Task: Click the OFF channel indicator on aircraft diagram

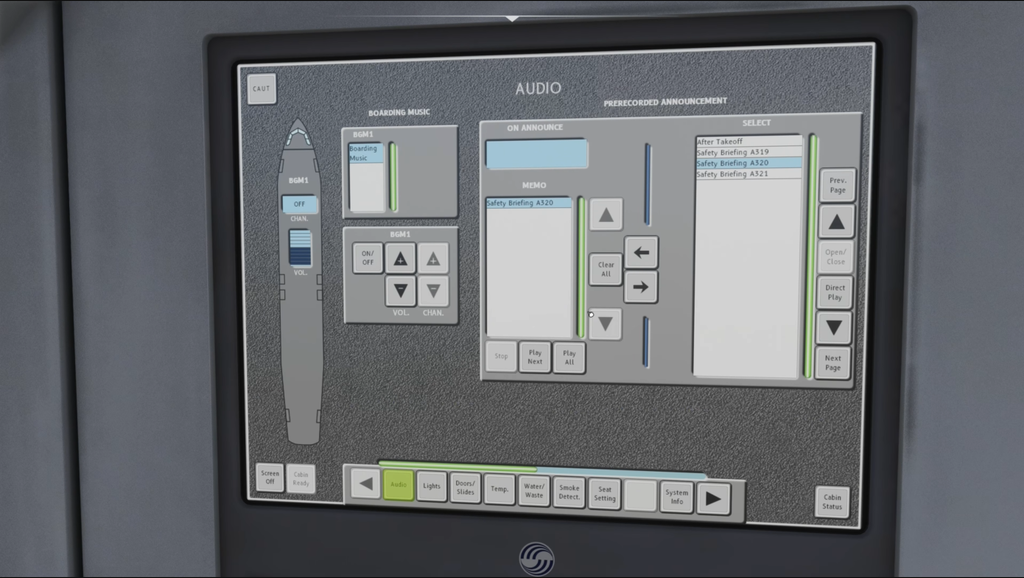Action: 299,204
